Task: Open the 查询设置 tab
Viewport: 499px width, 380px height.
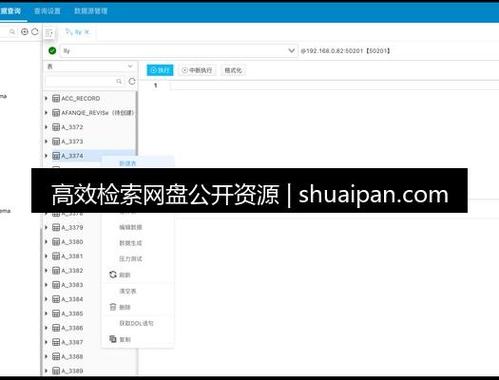Action: click(x=47, y=11)
